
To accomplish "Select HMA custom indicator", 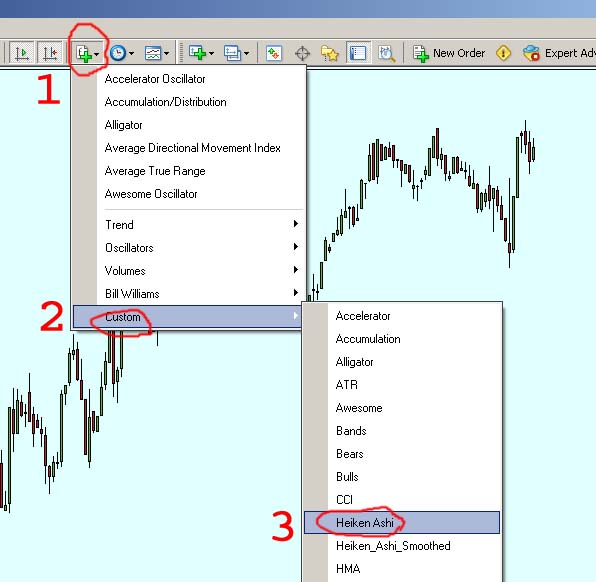I will (402, 569).
